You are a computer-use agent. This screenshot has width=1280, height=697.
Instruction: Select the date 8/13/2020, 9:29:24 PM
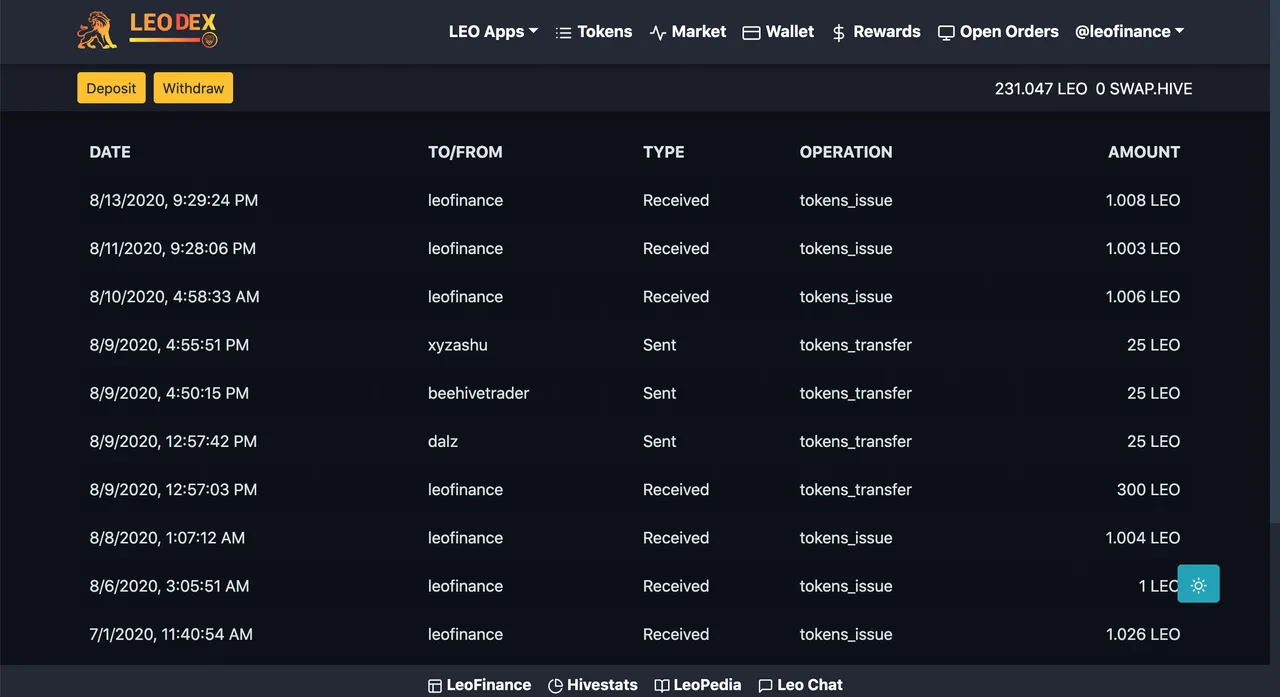[x=174, y=200]
